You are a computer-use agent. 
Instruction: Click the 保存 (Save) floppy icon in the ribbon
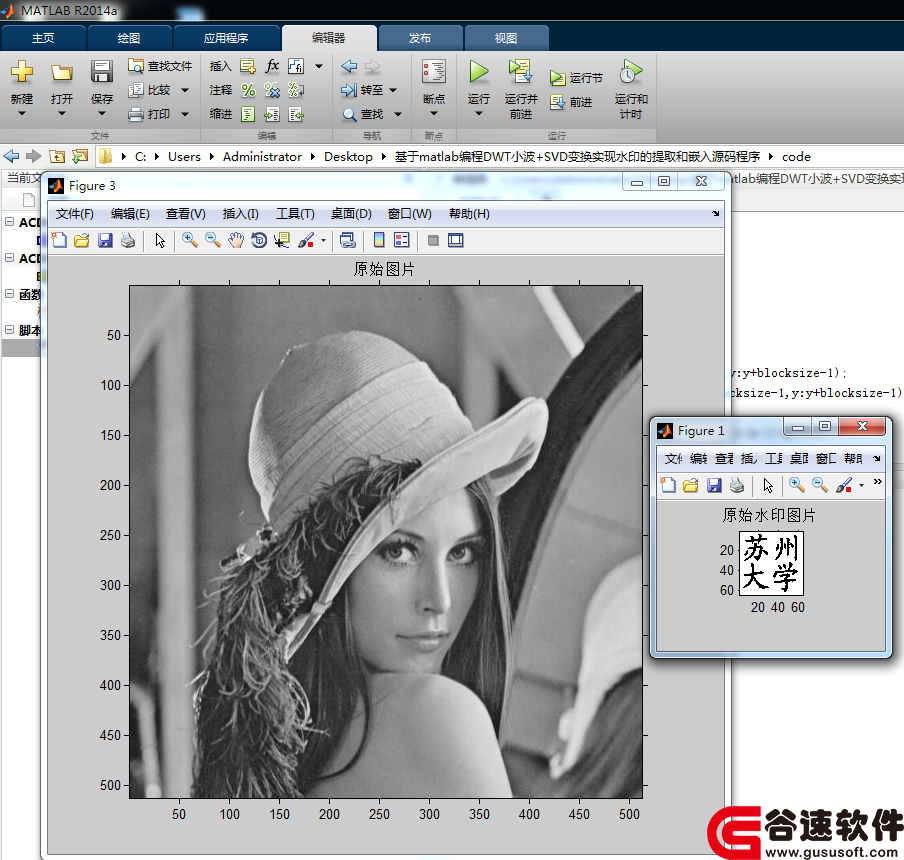(x=101, y=72)
